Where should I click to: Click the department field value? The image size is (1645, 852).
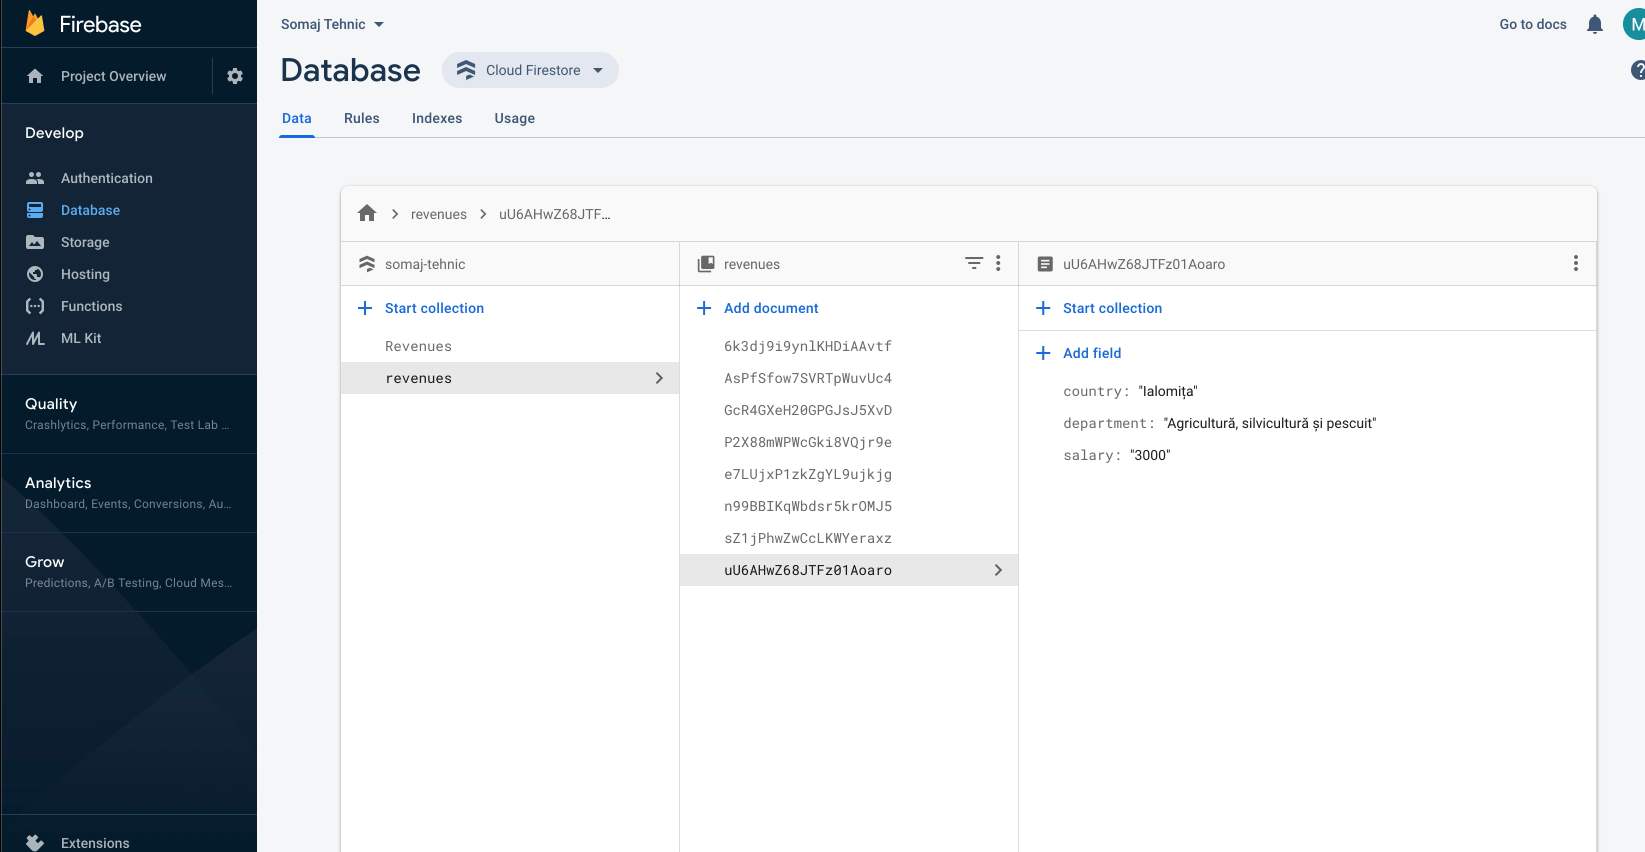point(1270,423)
